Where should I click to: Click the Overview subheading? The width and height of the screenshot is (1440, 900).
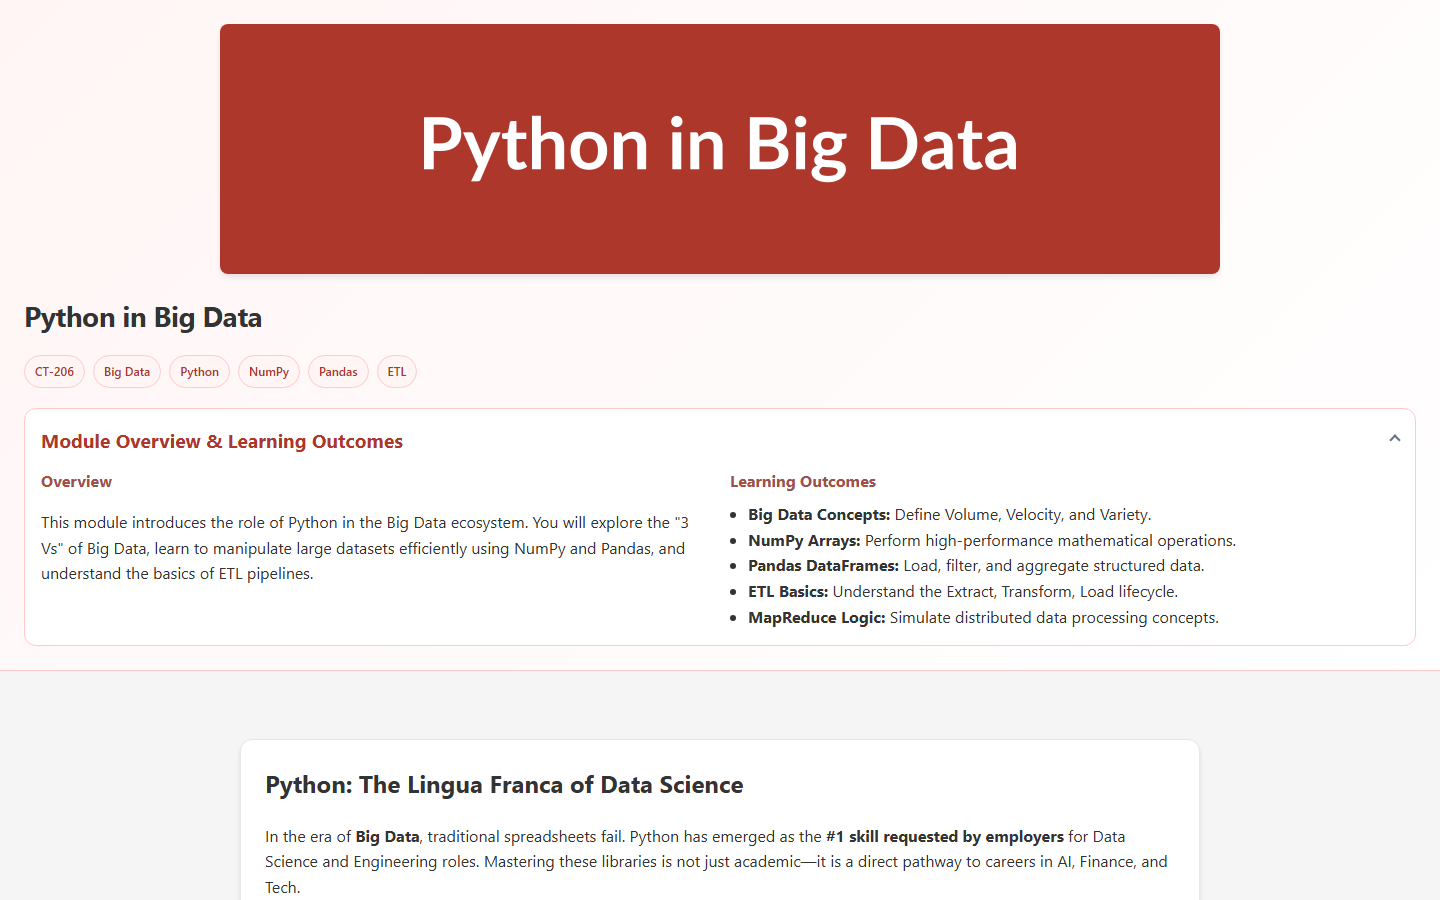76,481
